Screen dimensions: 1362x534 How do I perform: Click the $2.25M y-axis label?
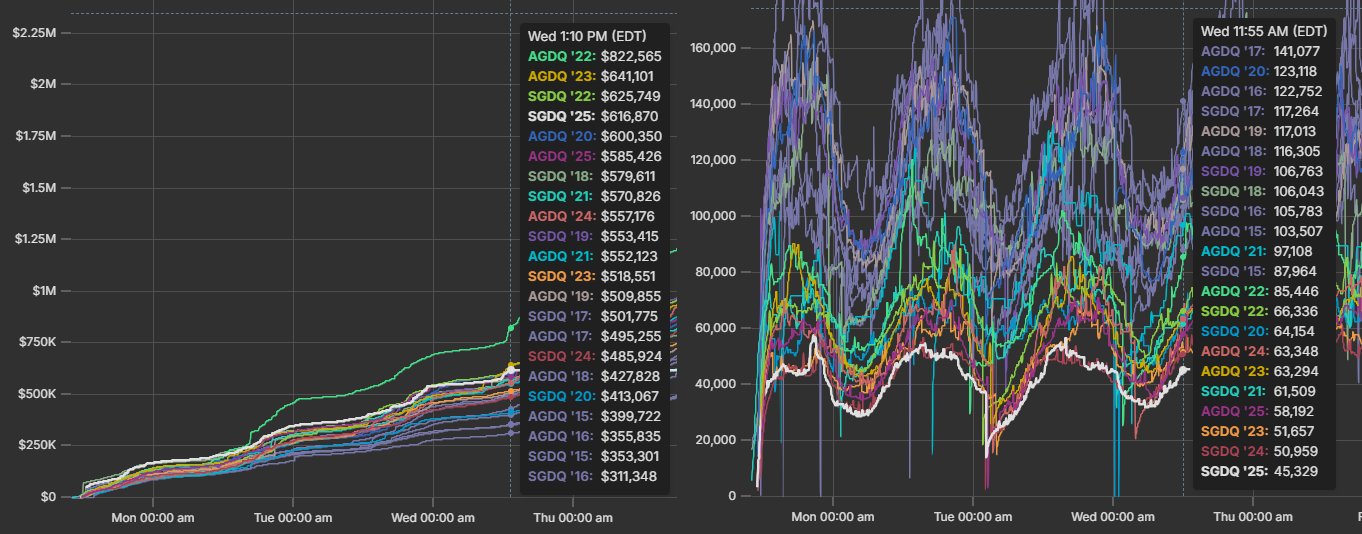[x=34, y=33]
